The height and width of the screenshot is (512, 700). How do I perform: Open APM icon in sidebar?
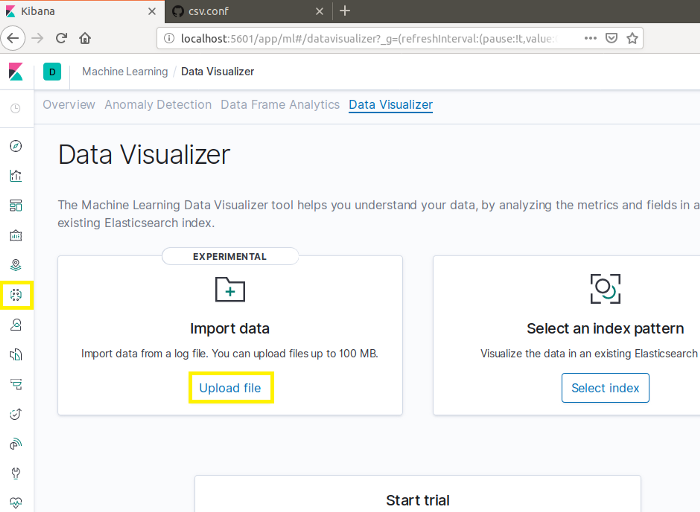pos(16,384)
